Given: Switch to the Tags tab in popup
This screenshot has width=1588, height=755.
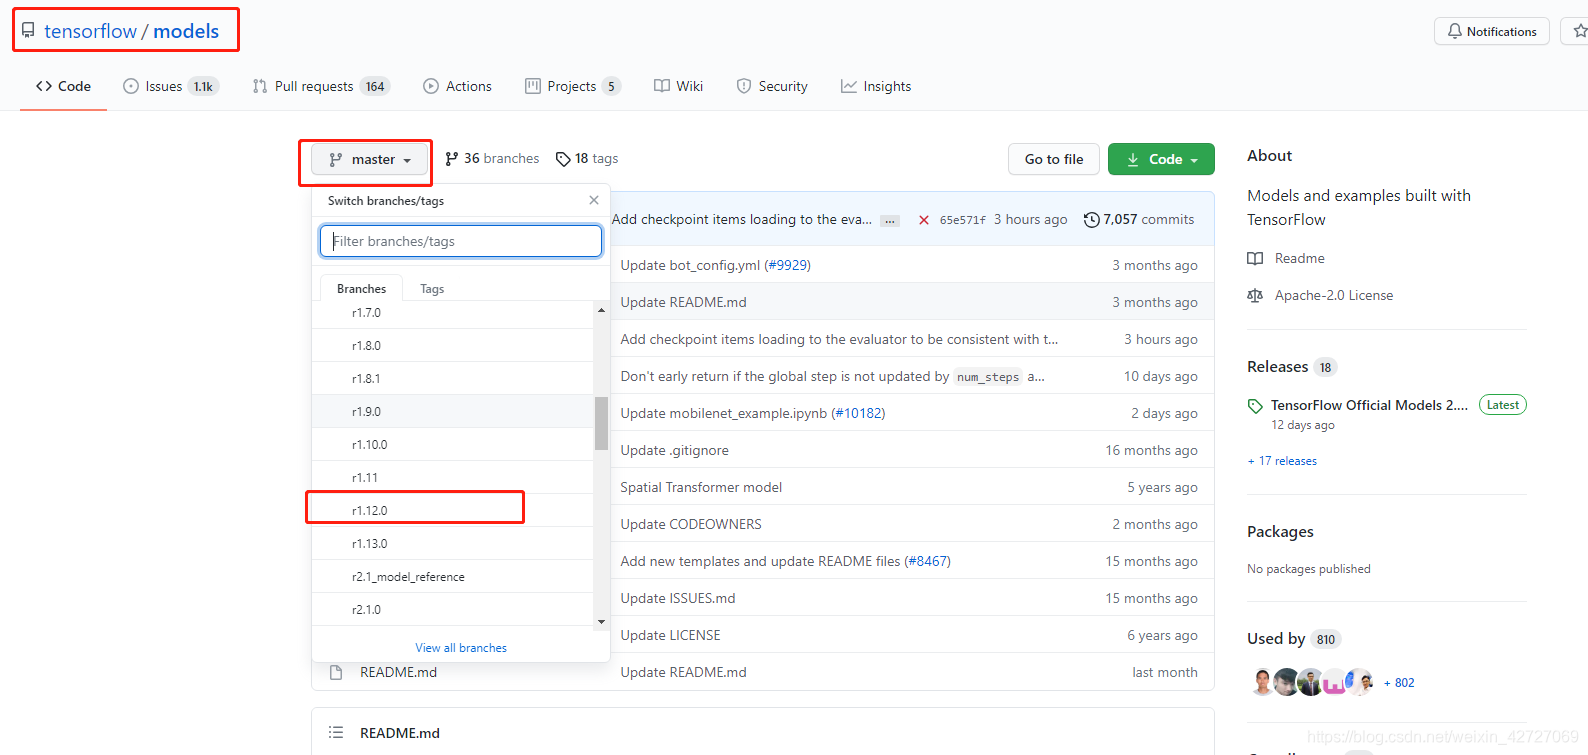Looking at the screenshot, I should click(432, 288).
